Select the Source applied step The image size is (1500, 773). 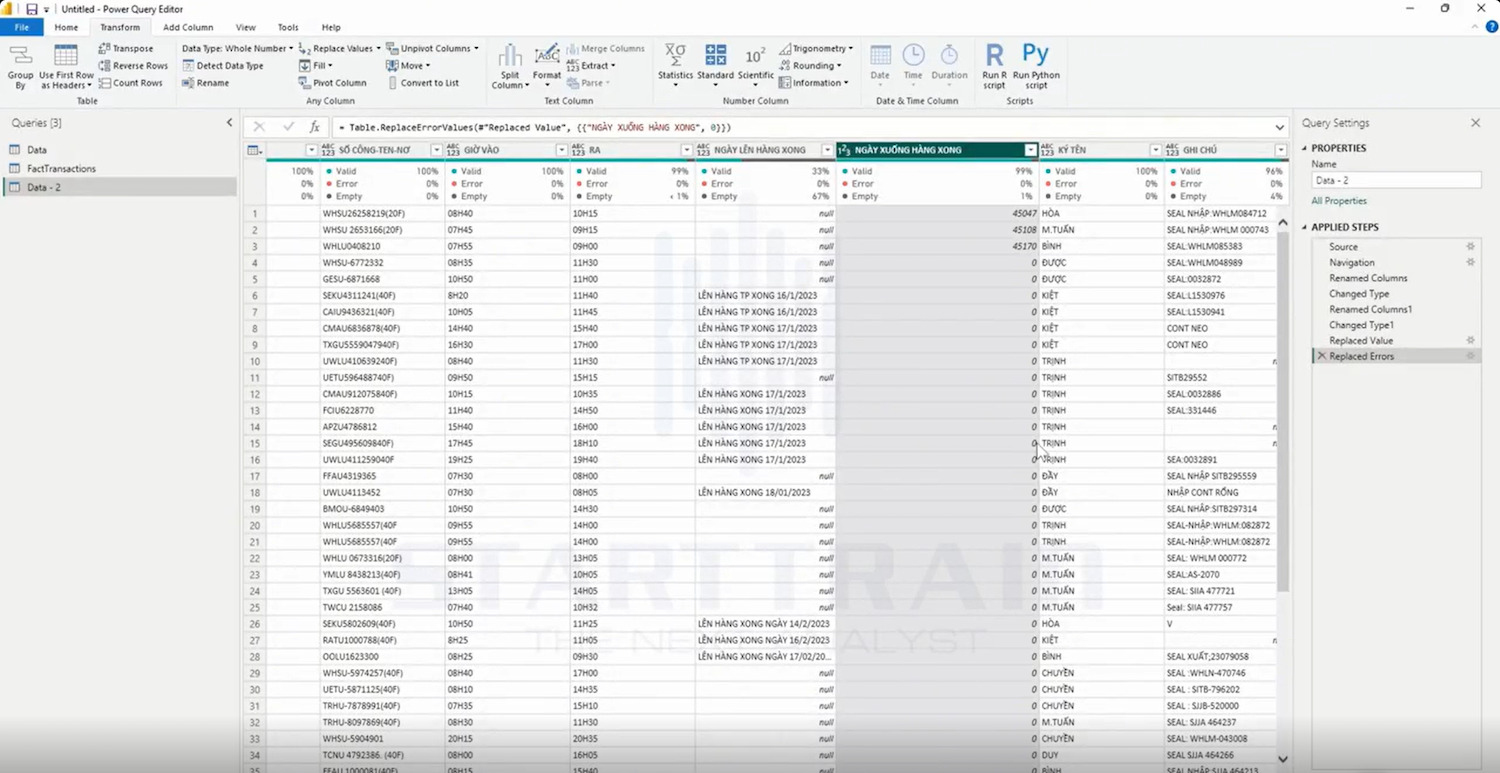coord(1343,247)
